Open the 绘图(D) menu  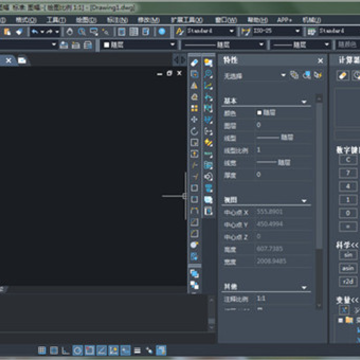point(86,20)
